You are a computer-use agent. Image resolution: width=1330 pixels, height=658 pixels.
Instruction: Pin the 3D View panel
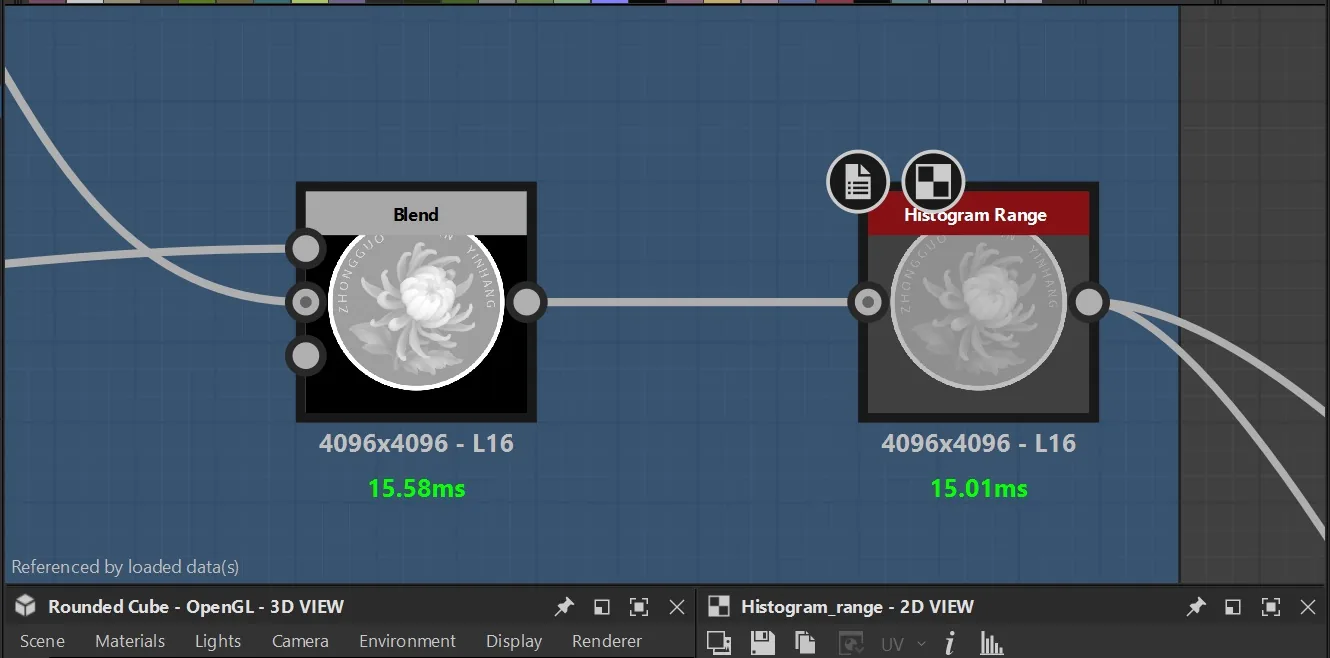[x=565, y=606]
